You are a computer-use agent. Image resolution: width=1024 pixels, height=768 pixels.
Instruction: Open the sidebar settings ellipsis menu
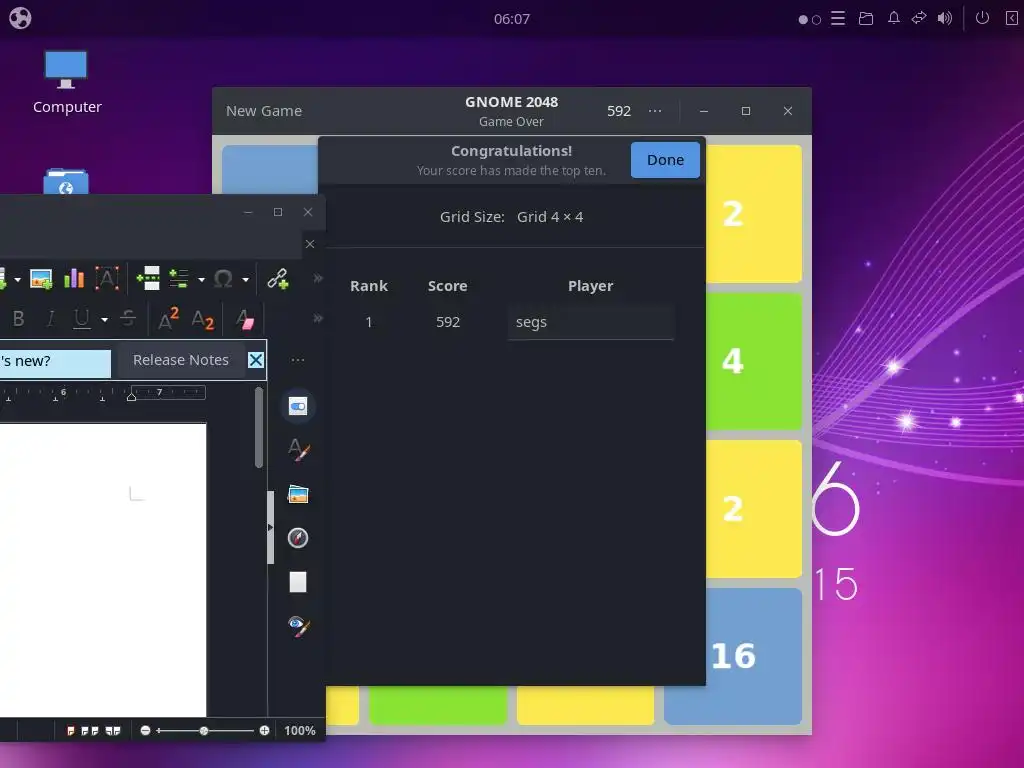[298, 360]
